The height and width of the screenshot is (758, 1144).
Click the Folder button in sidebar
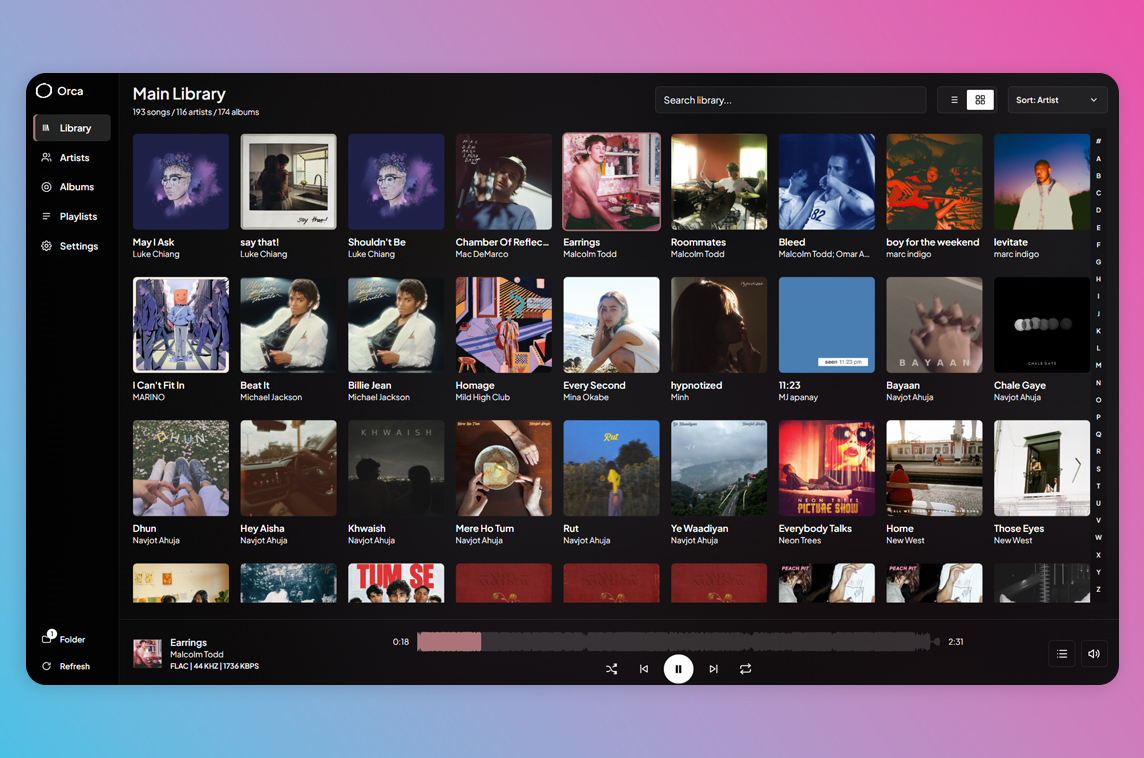click(x=63, y=639)
